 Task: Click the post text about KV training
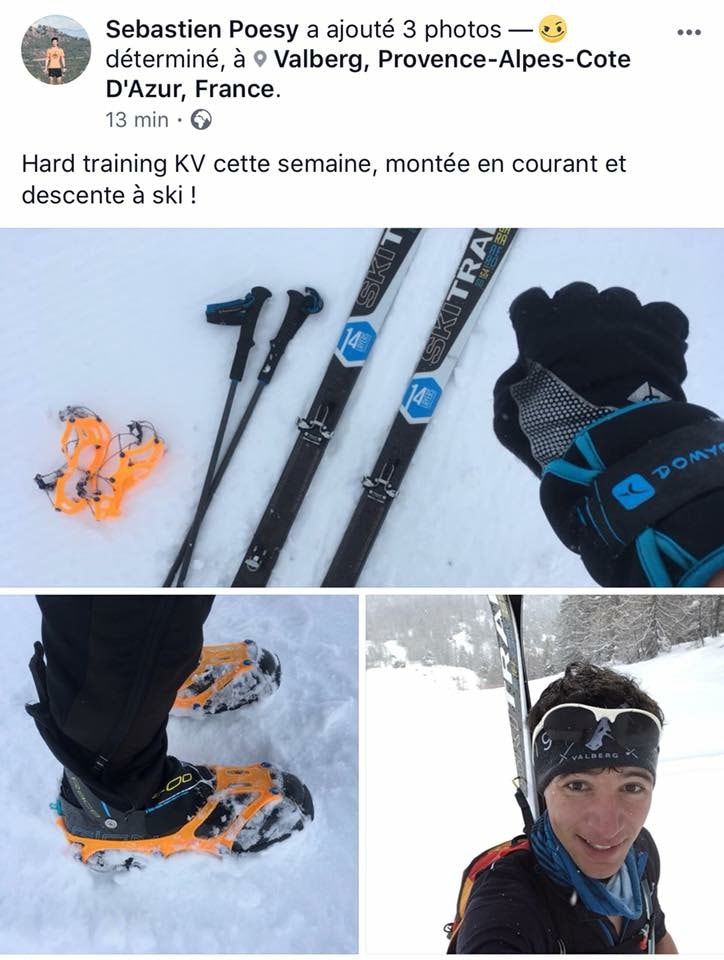[x=324, y=179]
